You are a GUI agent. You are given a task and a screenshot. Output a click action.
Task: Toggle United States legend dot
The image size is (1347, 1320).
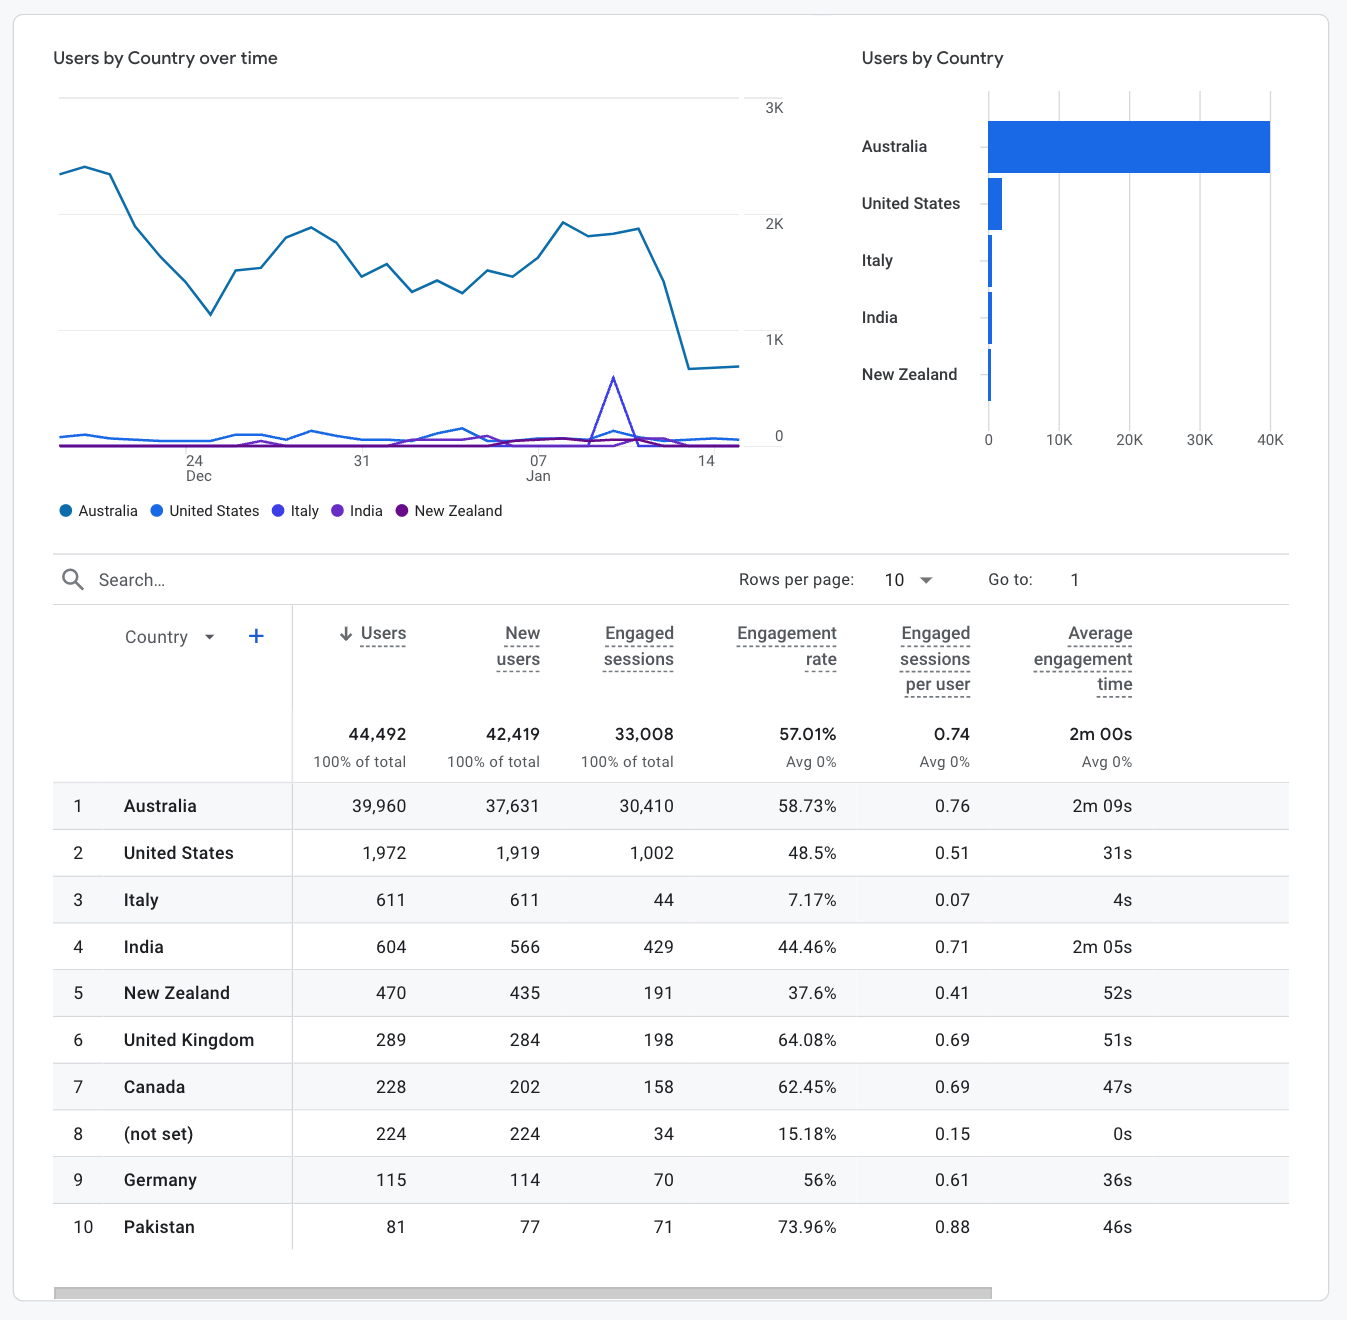coord(157,511)
